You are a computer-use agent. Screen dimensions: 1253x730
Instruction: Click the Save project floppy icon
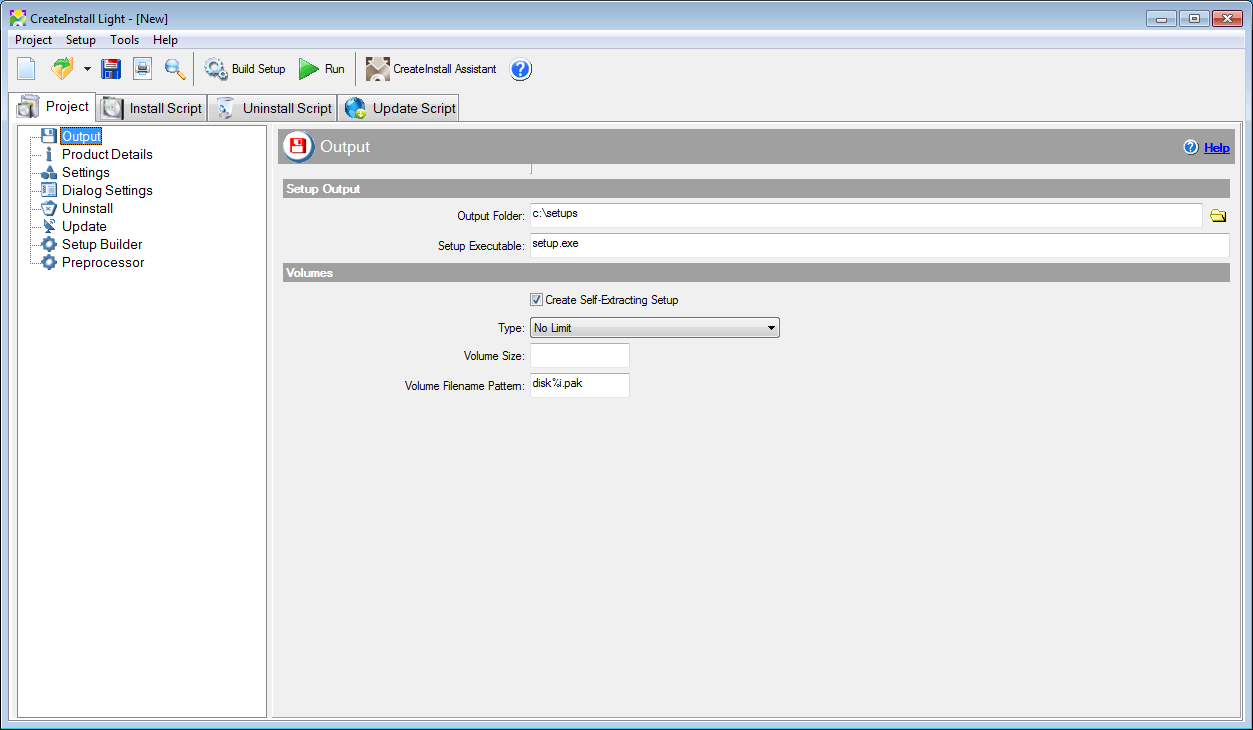point(111,69)
